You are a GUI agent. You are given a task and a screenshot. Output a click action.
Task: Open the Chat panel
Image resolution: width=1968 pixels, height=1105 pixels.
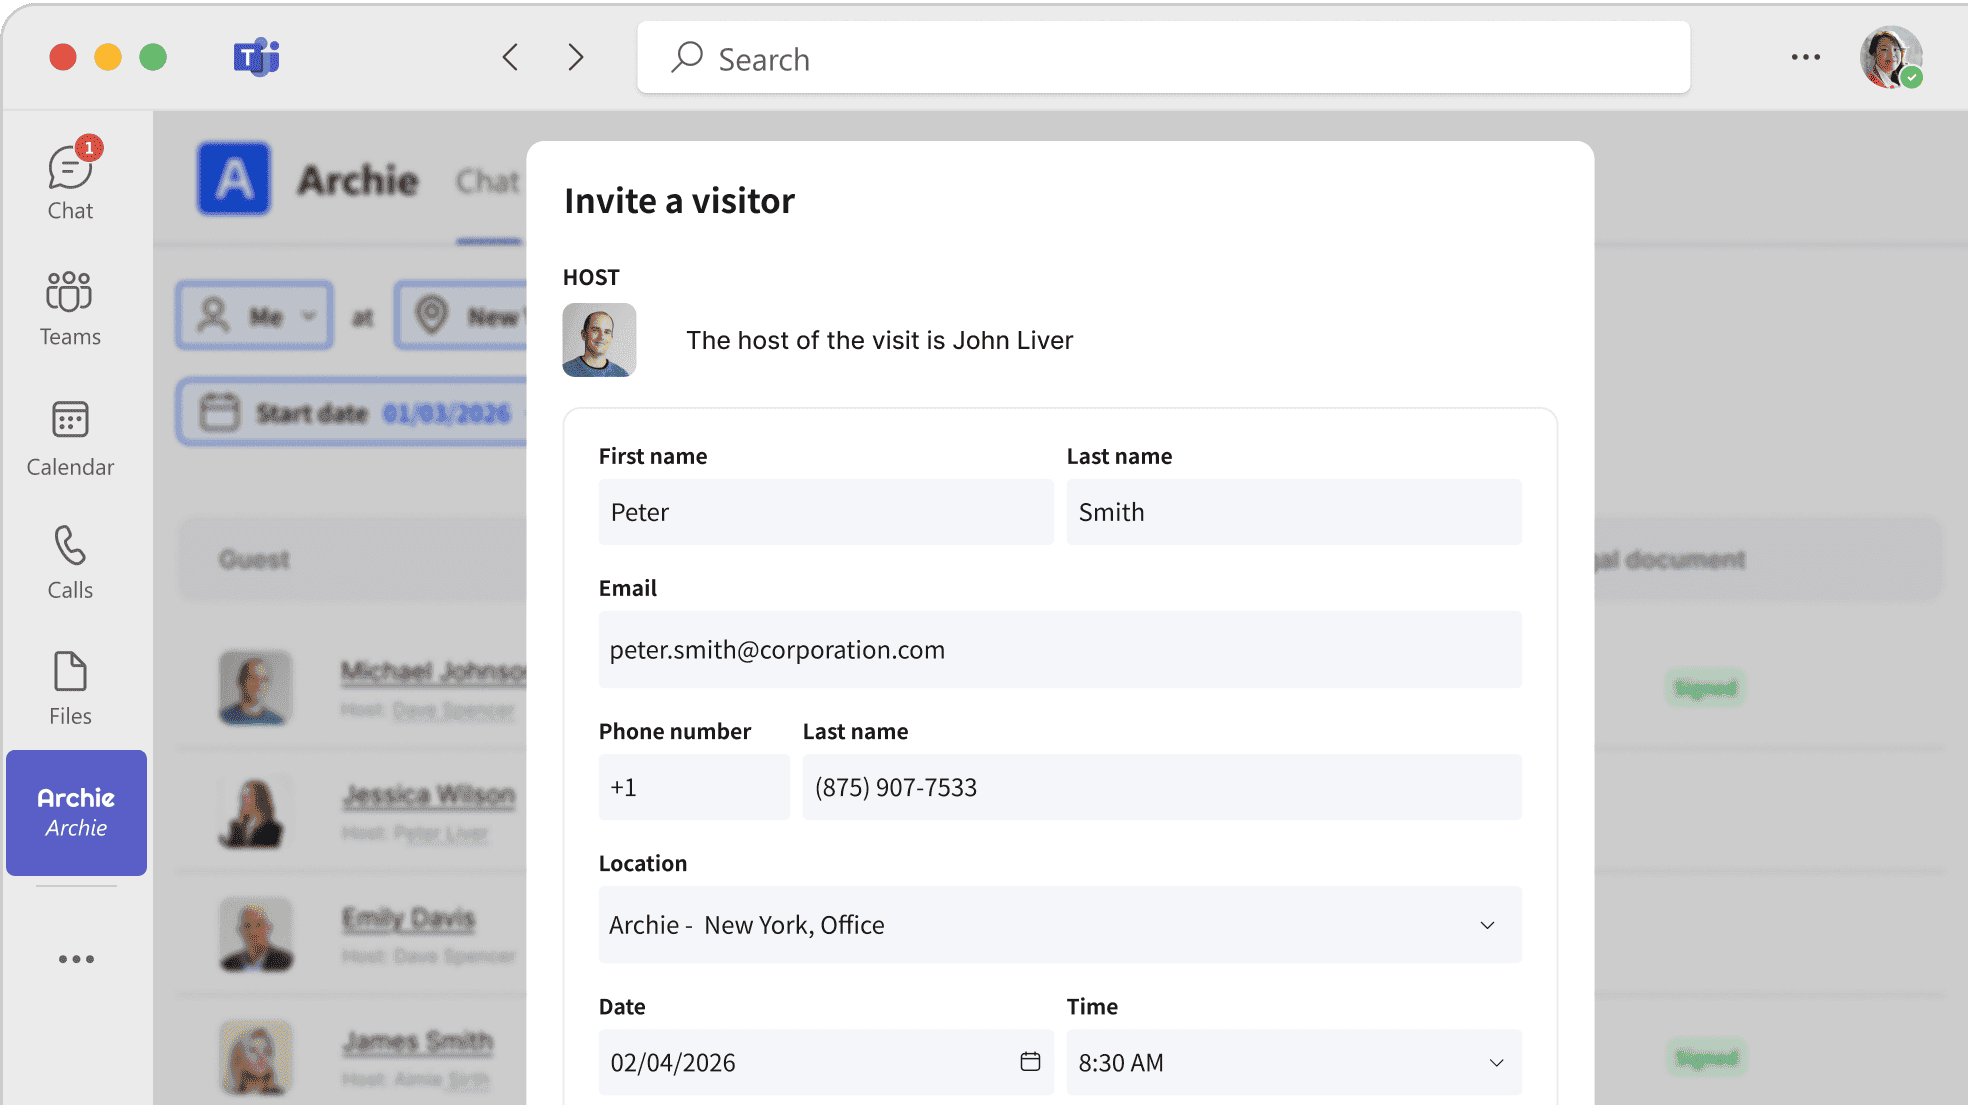coord(69,178)
